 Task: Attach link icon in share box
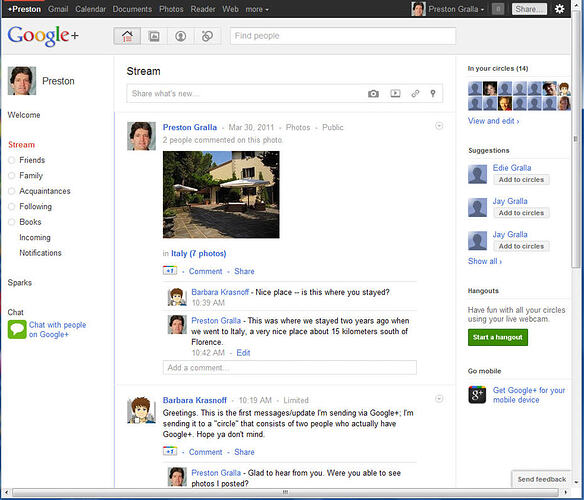415,94
